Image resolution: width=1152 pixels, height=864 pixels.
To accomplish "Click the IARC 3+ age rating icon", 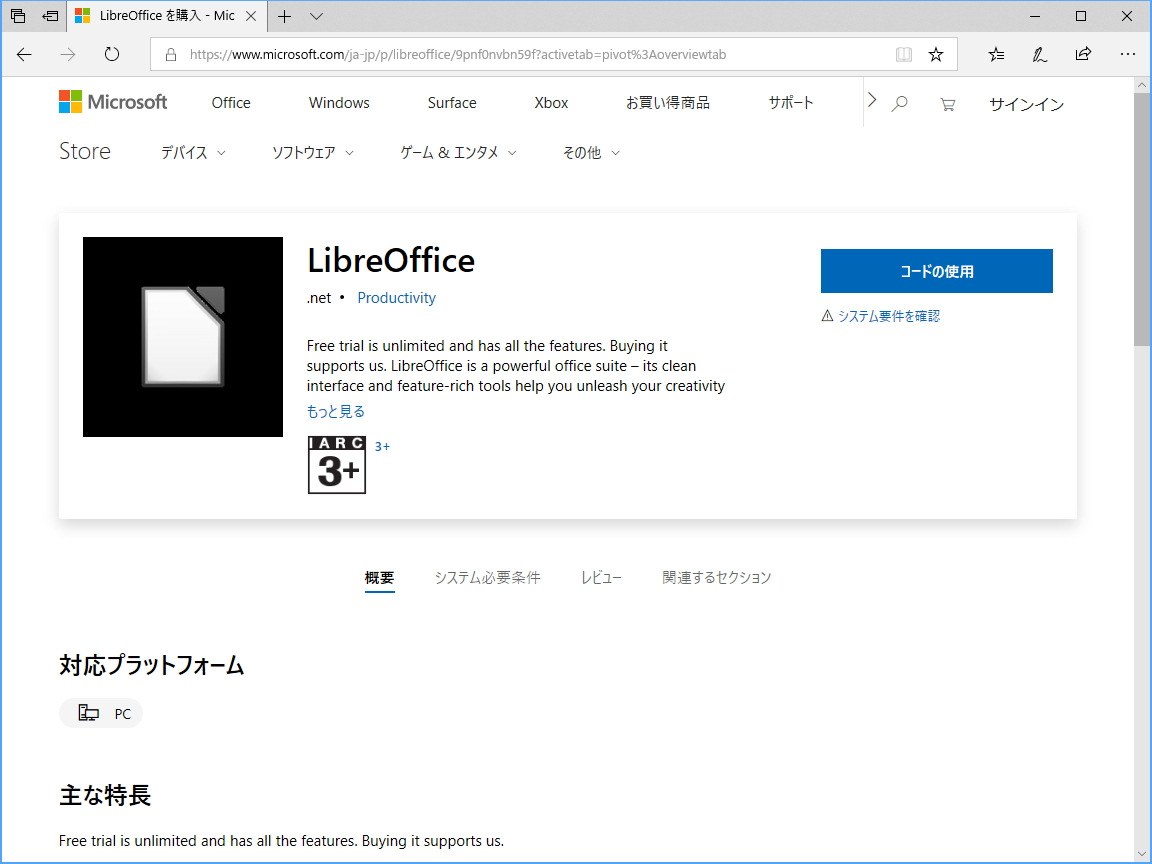I will click(336, 465).
